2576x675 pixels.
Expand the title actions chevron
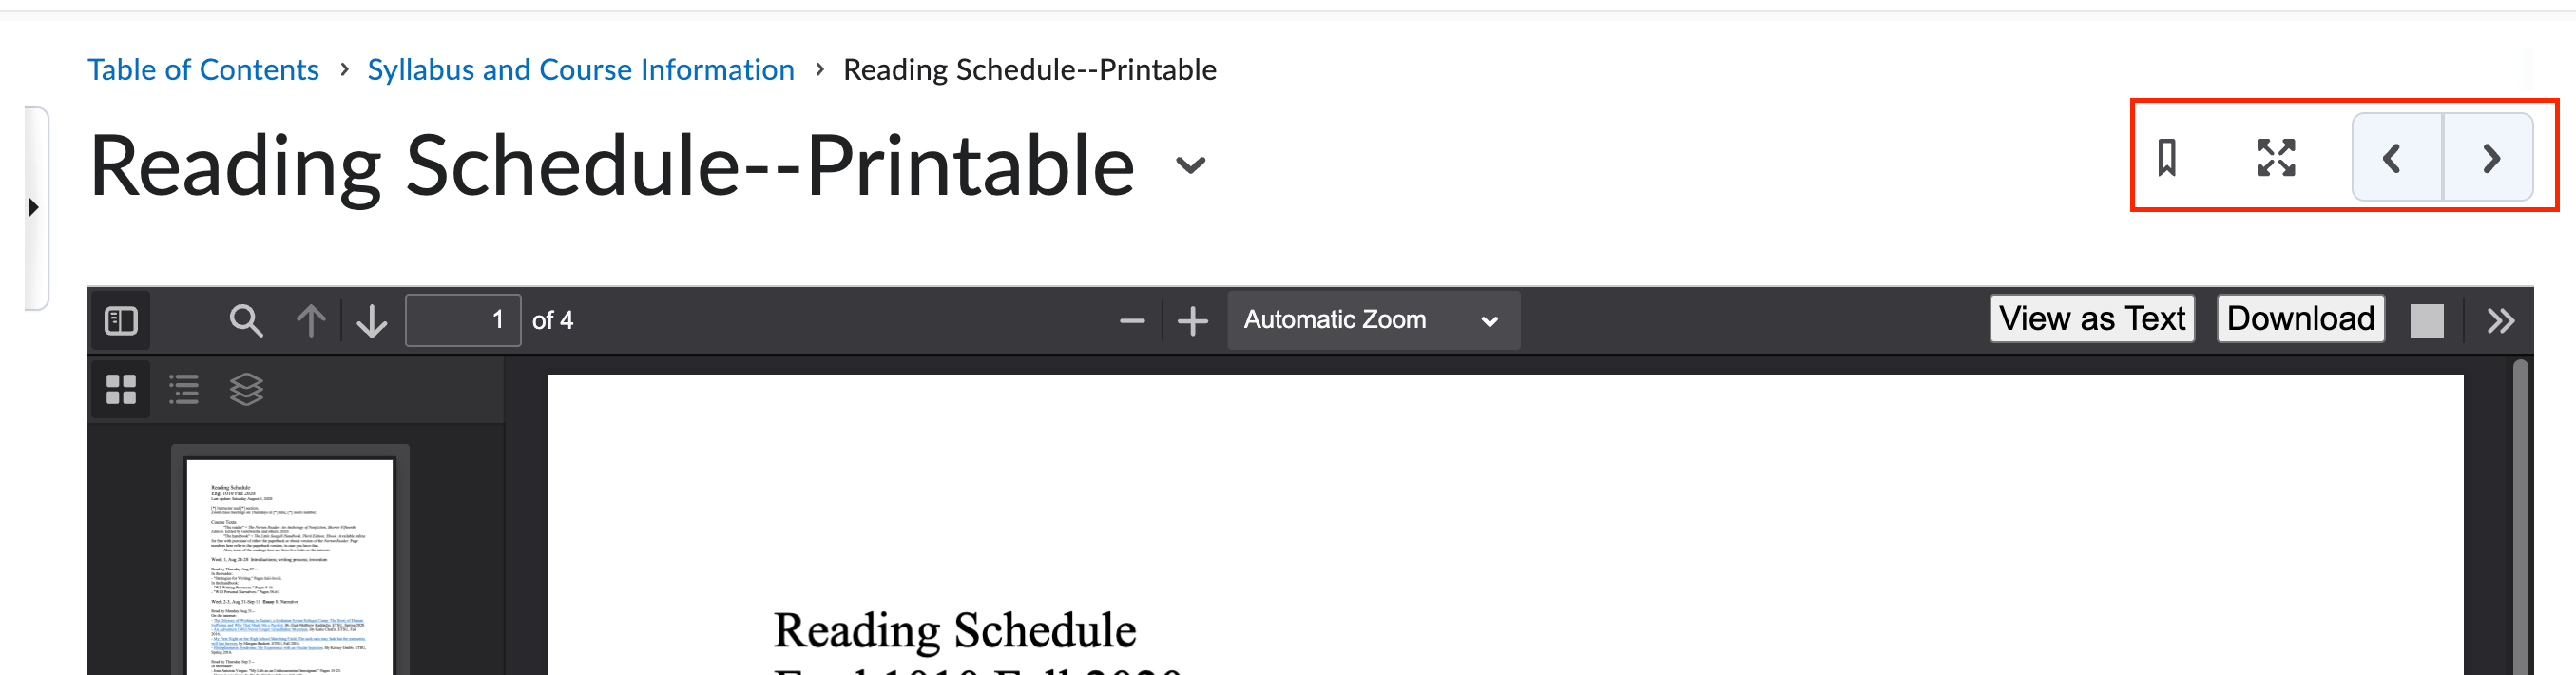pyautogui.click(x=1190, y=167)
